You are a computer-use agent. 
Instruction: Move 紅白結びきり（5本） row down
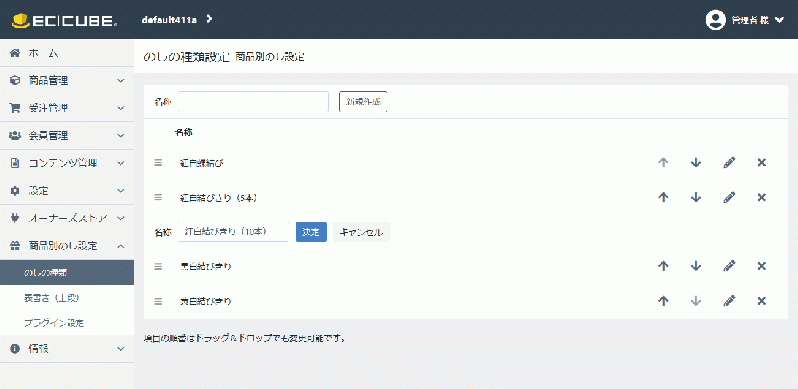[x=696, y=197]
